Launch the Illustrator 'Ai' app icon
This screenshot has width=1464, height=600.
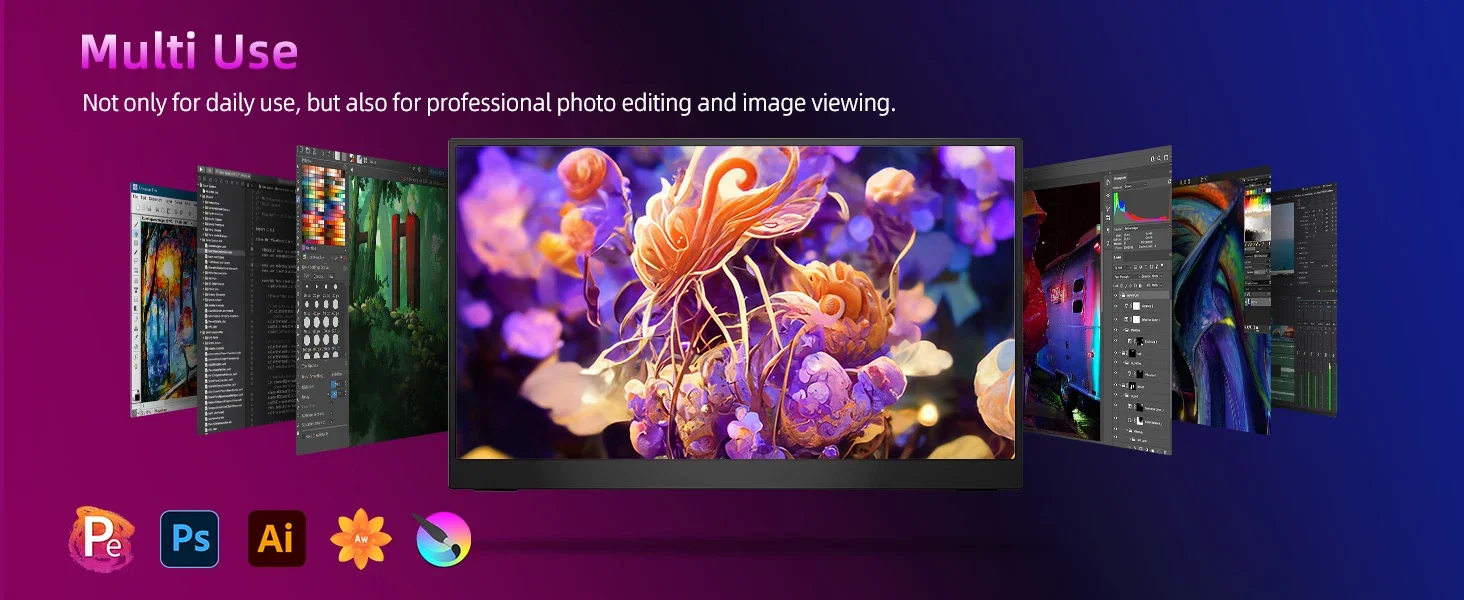click(277, 539)
